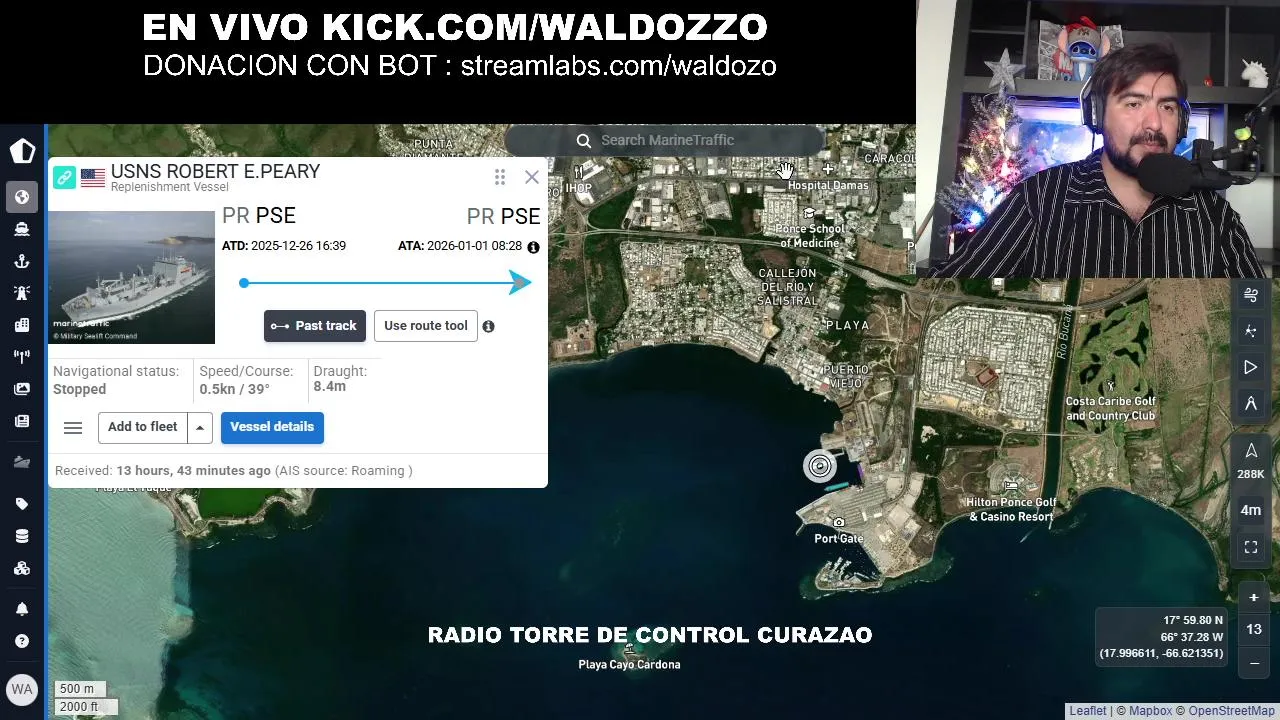Open the photos gallery icon
This screenshot has height=720, width=1280.
click(x=22, y=389)
